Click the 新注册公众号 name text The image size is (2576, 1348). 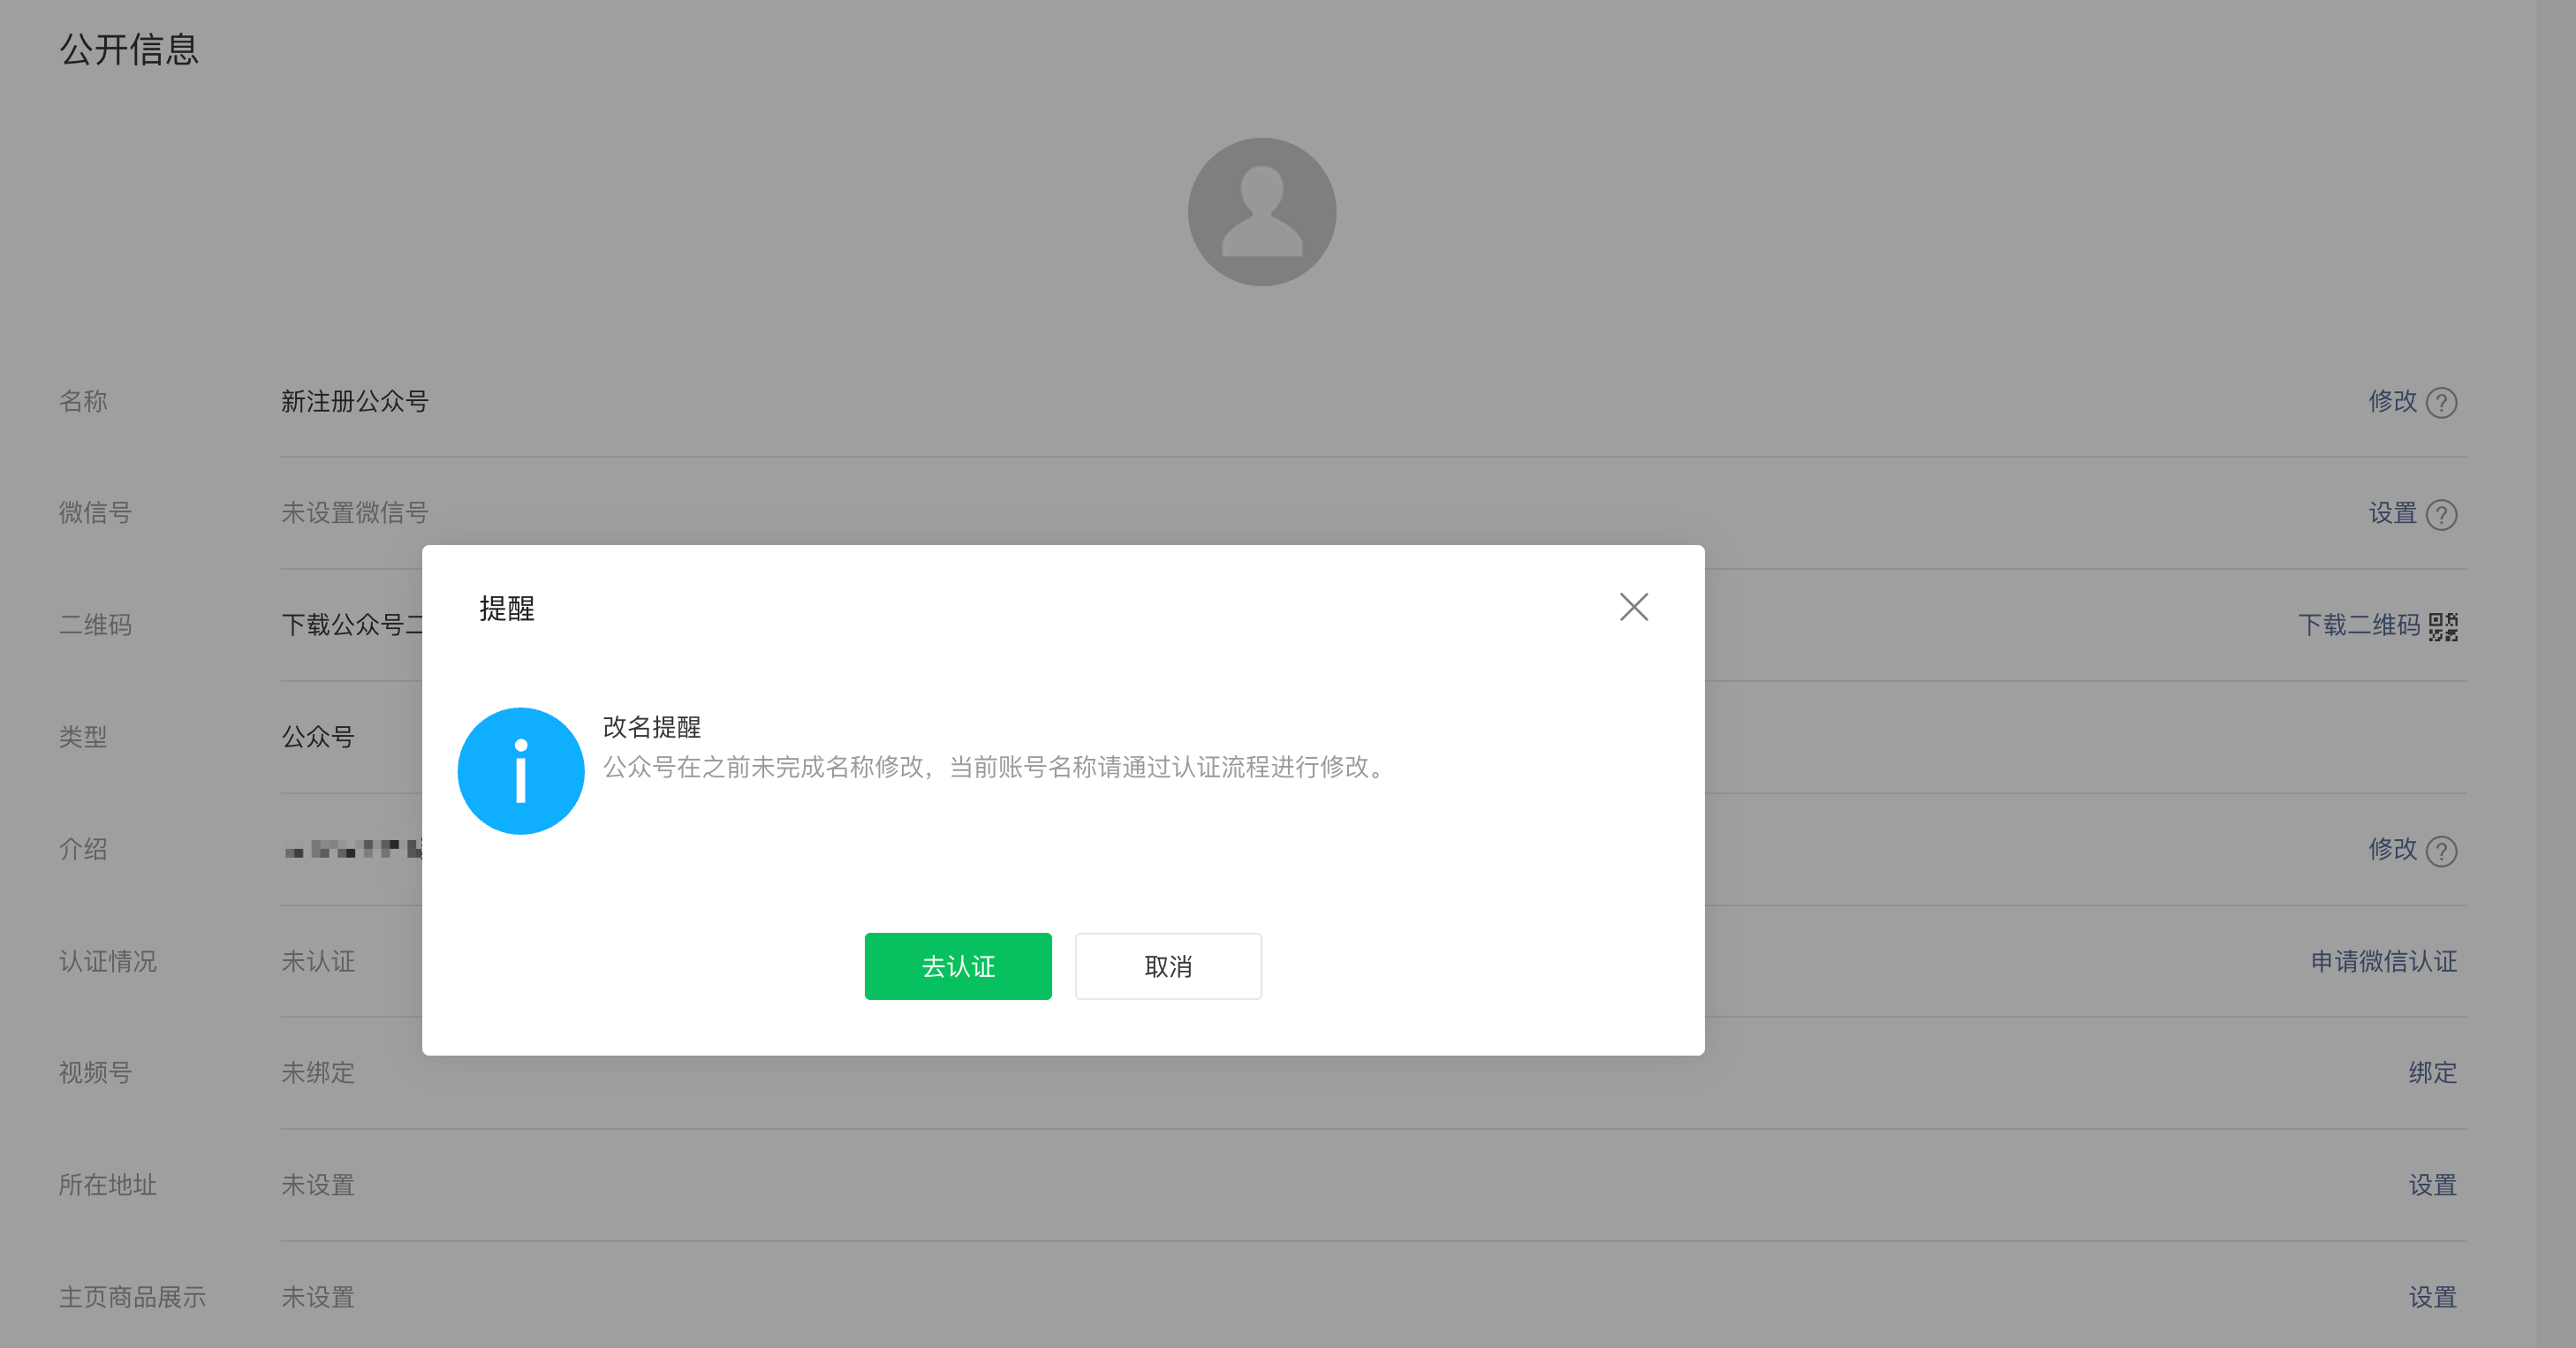354,401
